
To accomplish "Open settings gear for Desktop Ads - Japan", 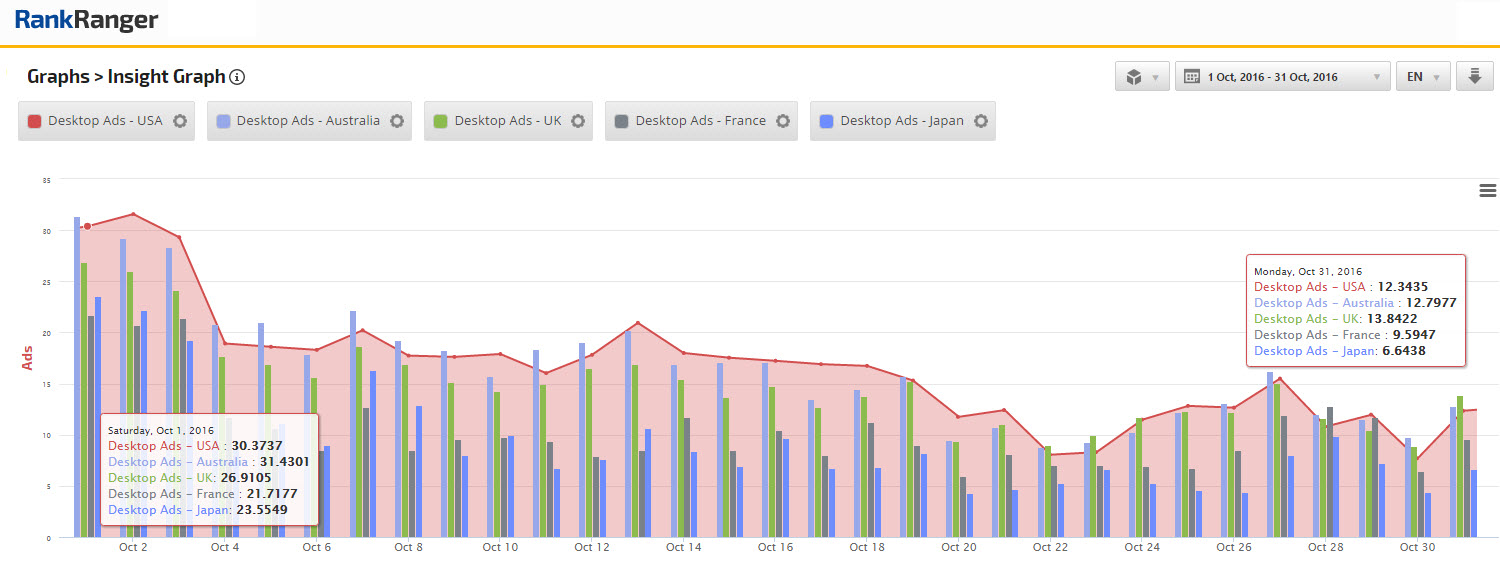I will point(981,121).
